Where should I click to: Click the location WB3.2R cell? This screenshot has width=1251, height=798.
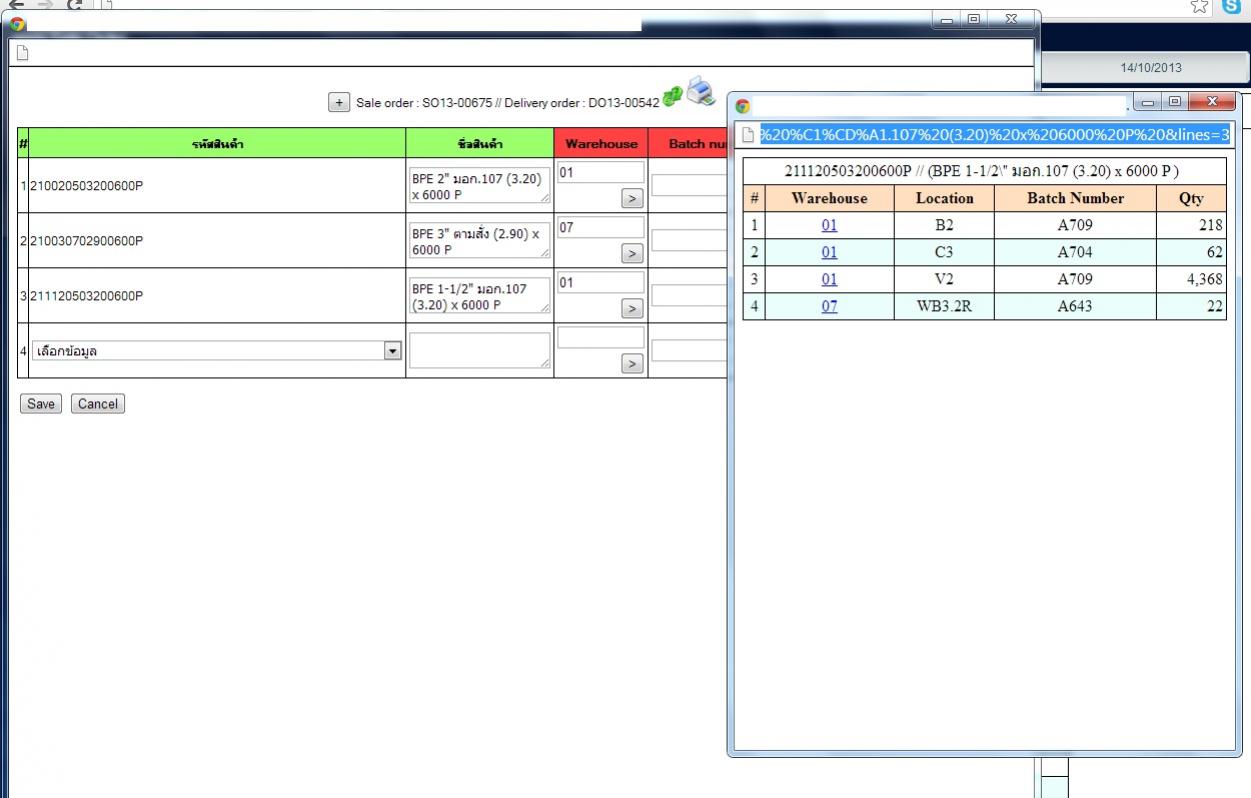tap(944, 306)
